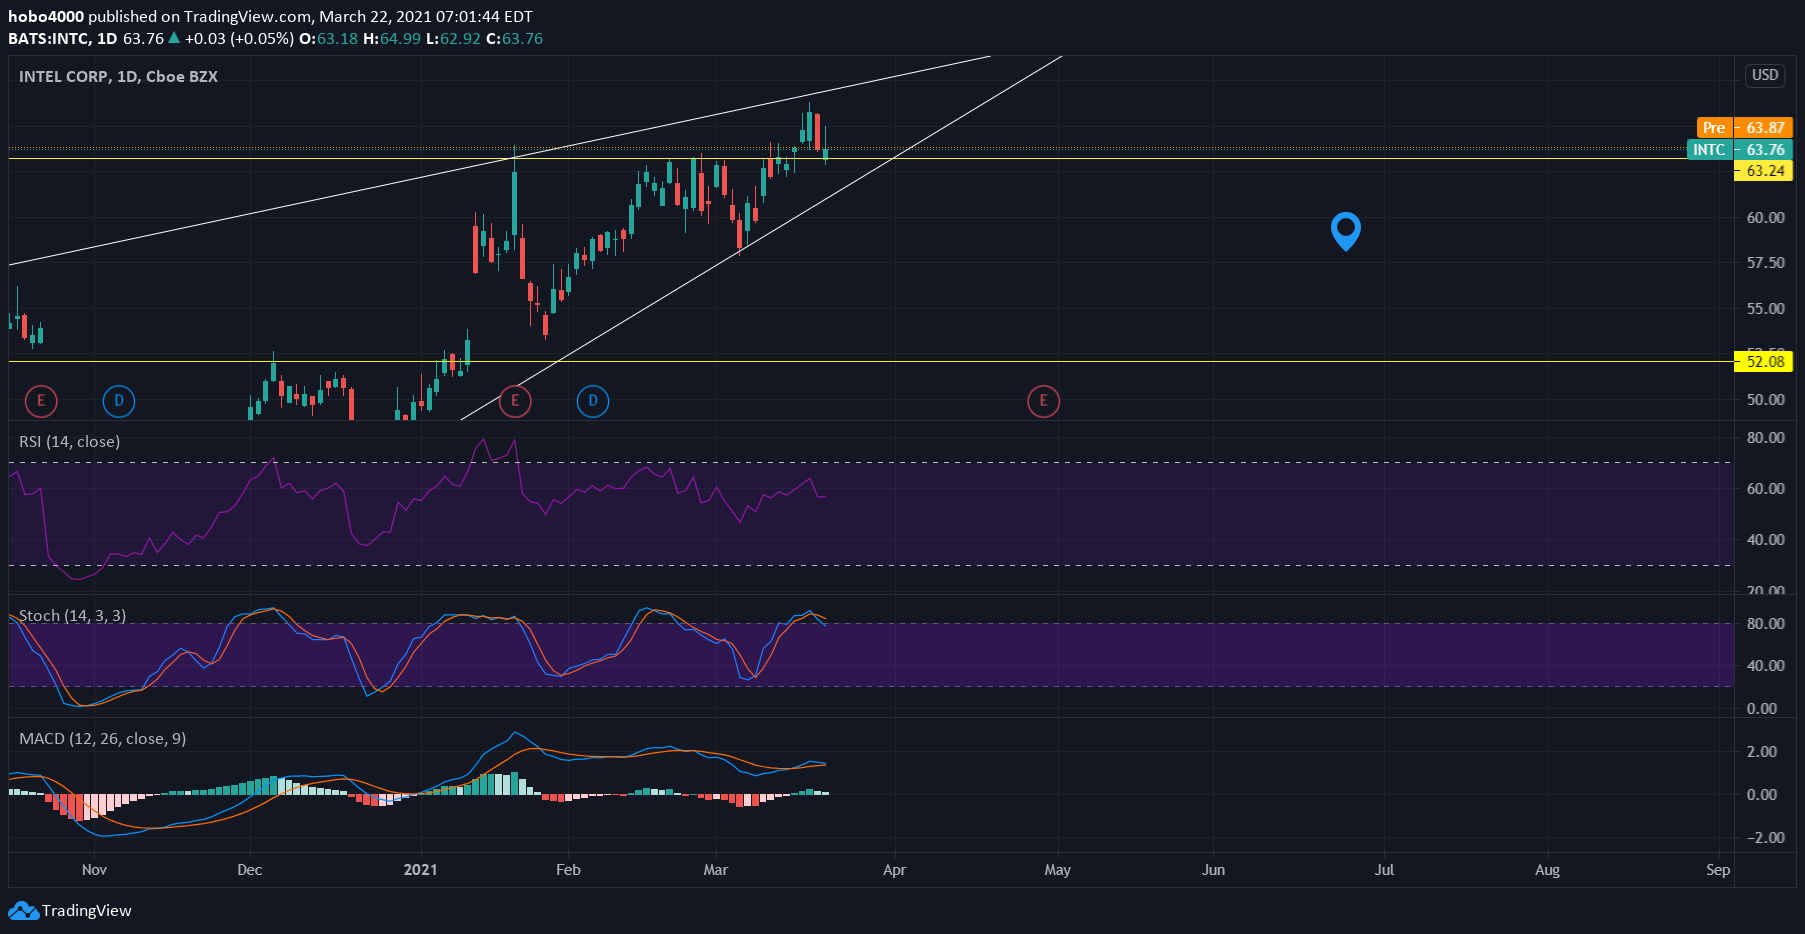Click the +0.03 (+0.05%) change value
The image size is (1805, 934).
click(x=239, y=39)
